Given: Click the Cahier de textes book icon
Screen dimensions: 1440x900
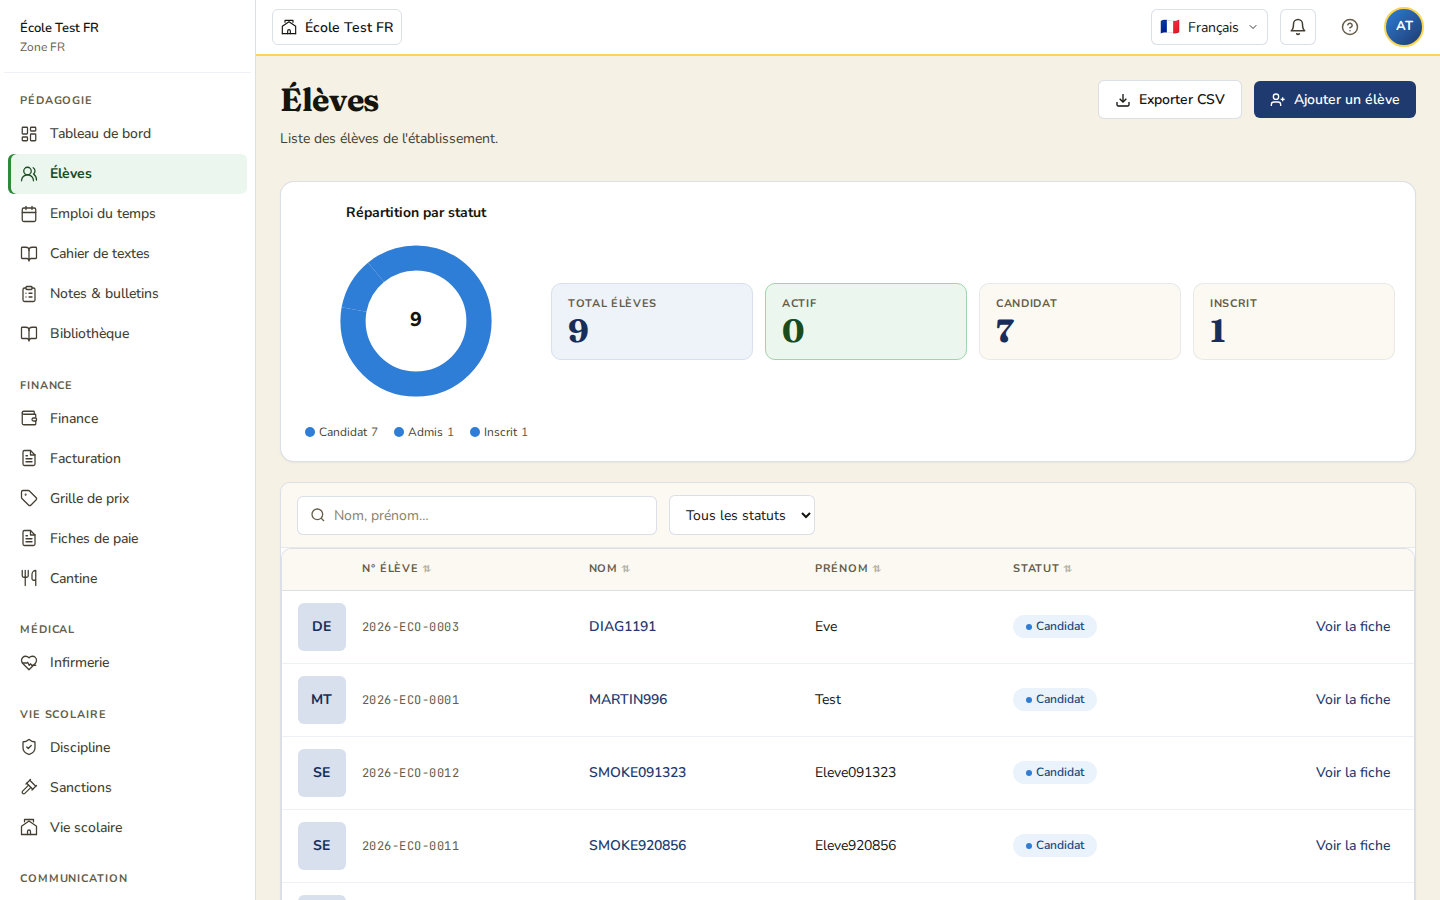Looking at the screenshot, I should [x=29, y=254].
